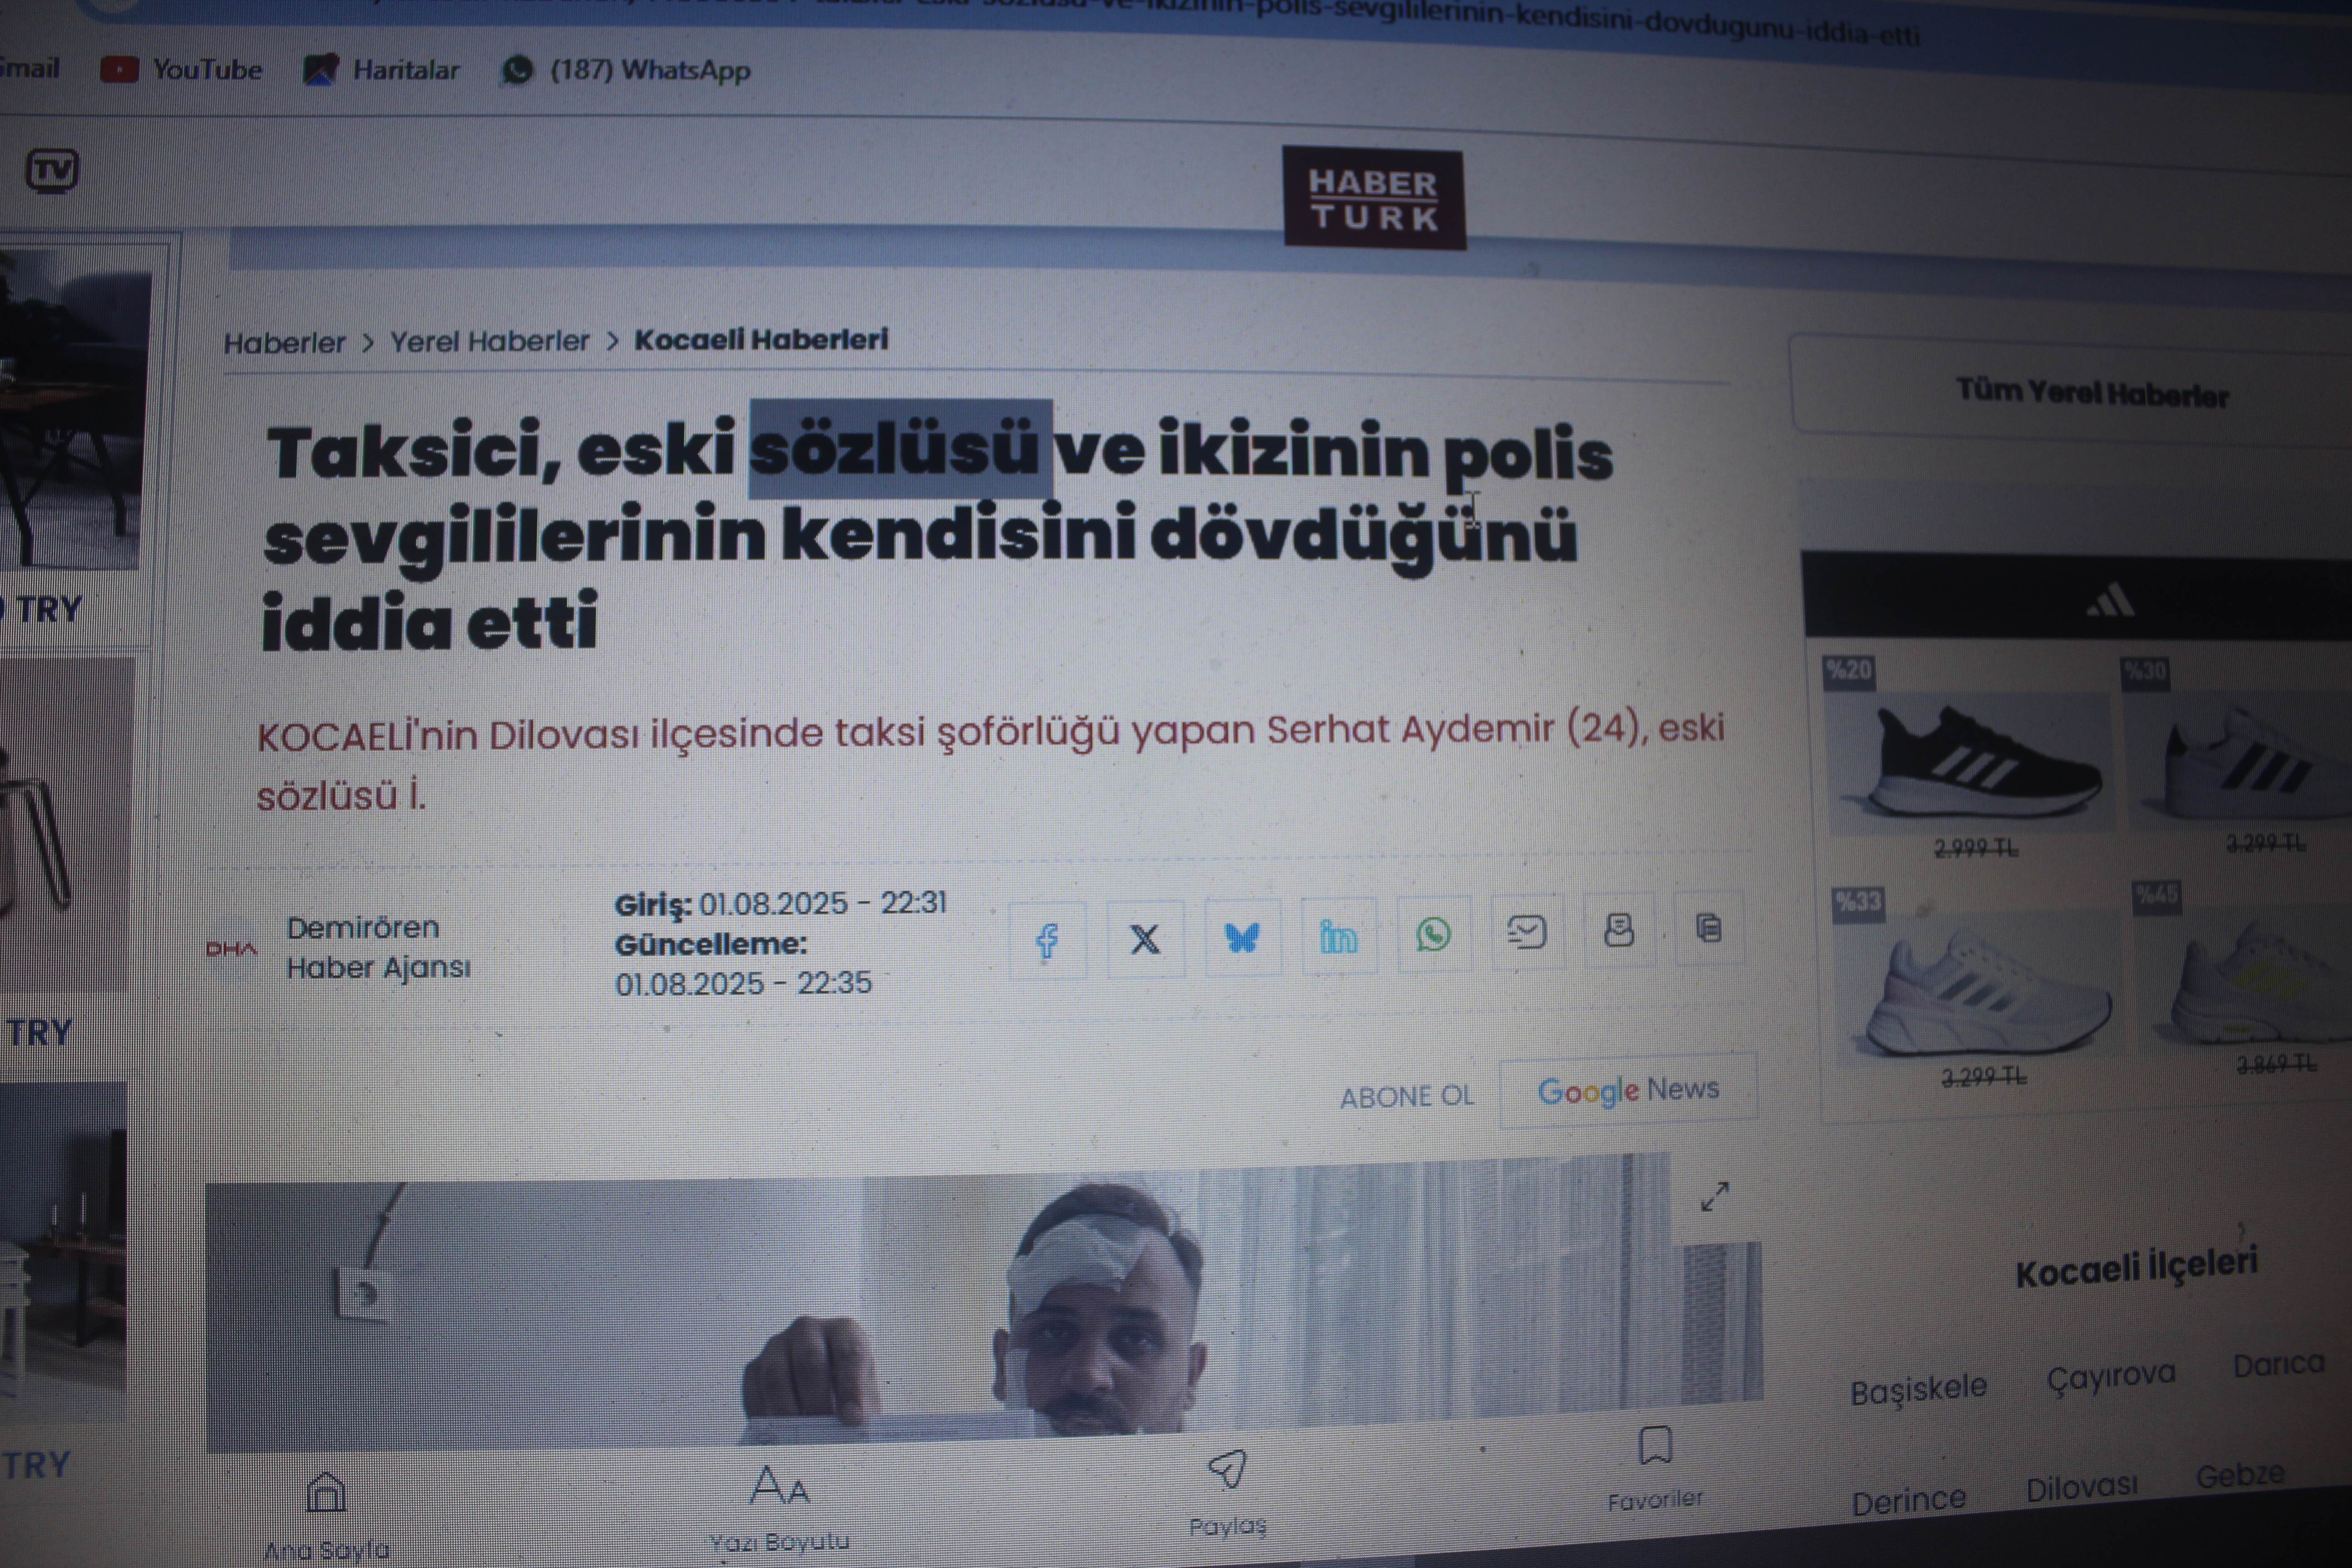Go to Yerel Haberler breadcrumb
The width and height of the screenshot is (2352, 1568).
pyautogui.click(x=489, y=342)
